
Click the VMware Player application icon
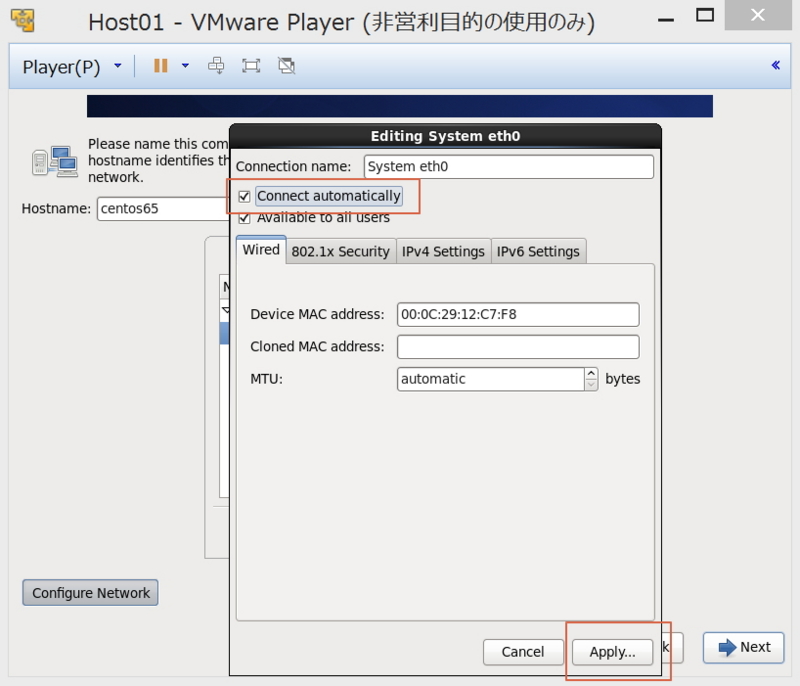[23, 20]
